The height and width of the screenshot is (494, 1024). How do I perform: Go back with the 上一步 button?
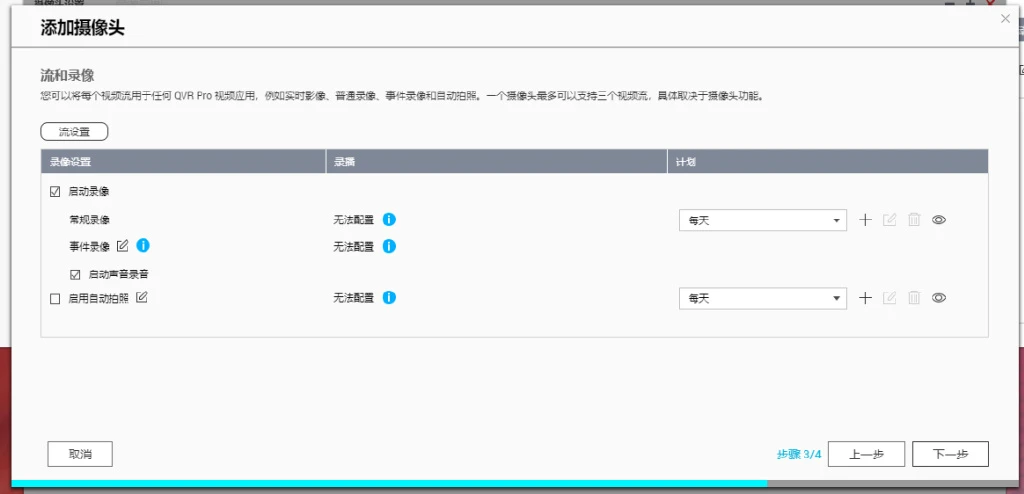(867, 454)
